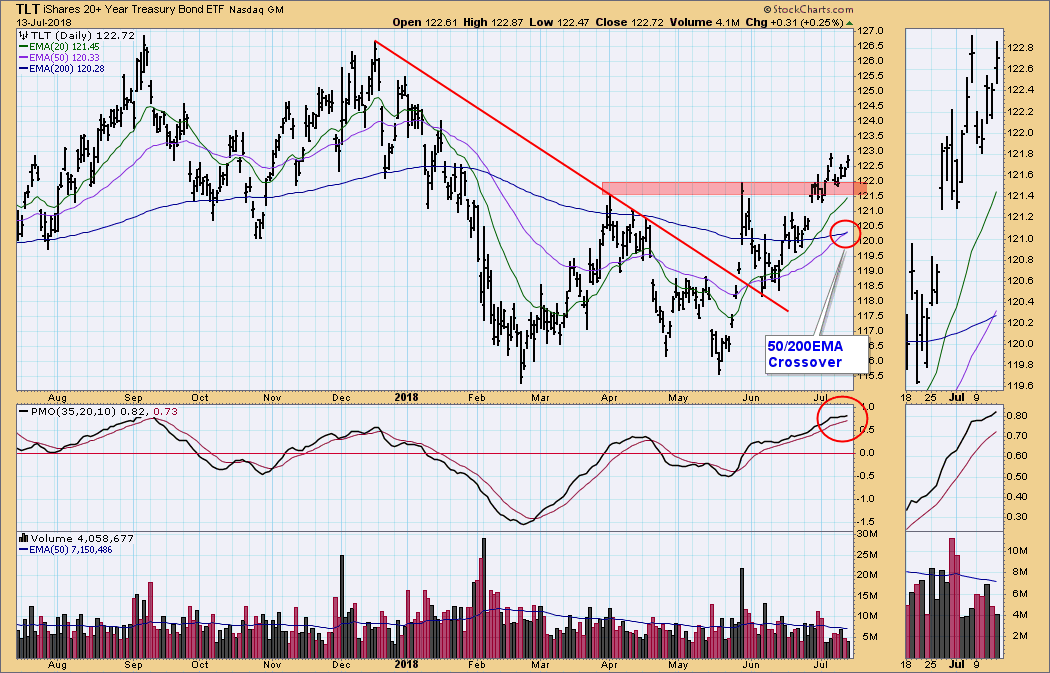This screenshot has height=673, width=1050.
Task: Click the Volume 4,058,677 legend
Action: coord(82,538)
